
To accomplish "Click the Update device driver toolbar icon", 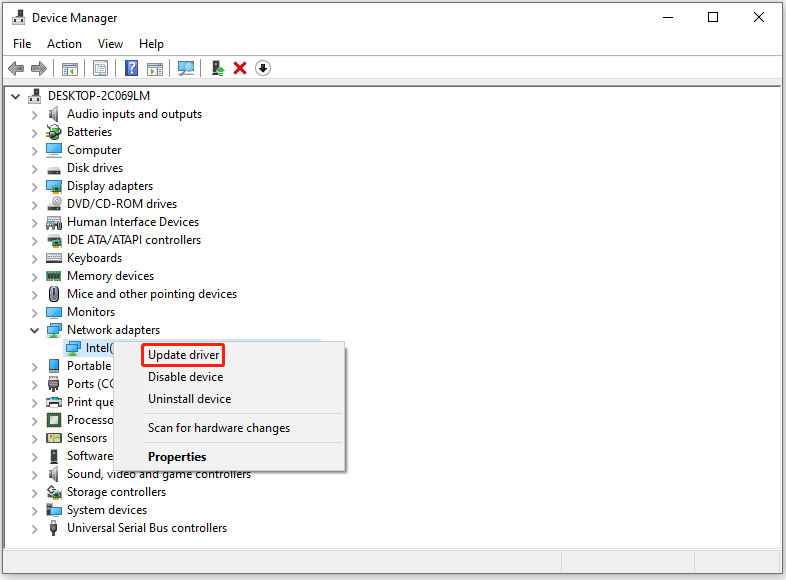I will [x=218, y=68].
